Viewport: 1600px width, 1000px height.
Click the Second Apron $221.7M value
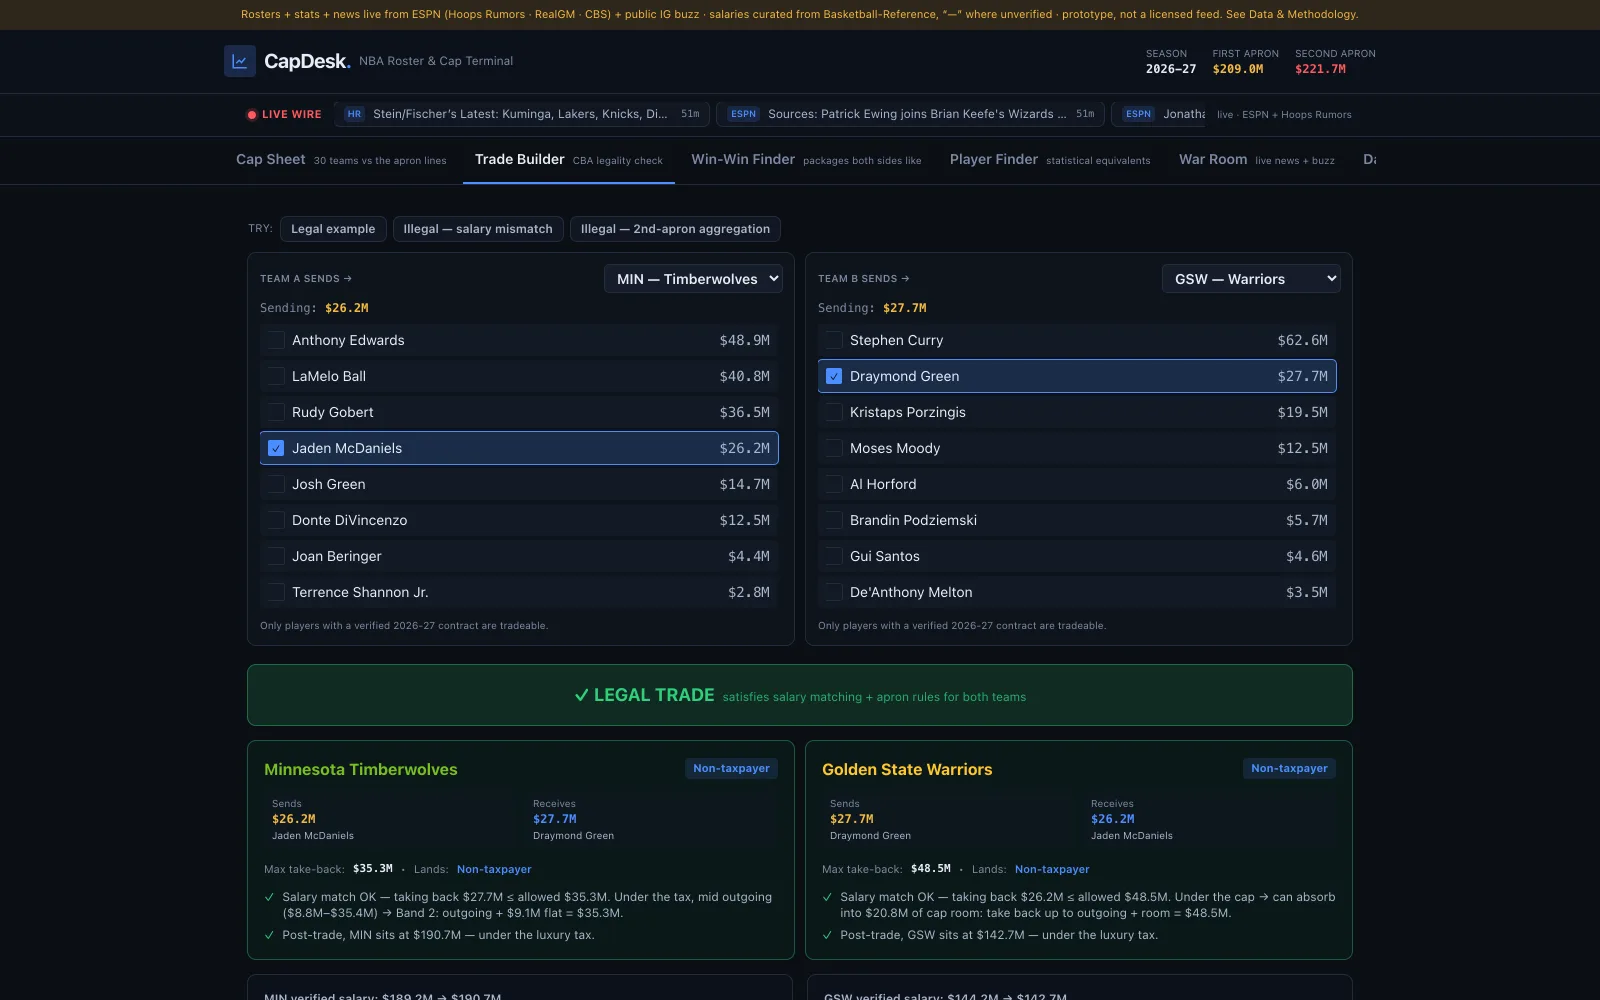click(x=1320, y=69)
